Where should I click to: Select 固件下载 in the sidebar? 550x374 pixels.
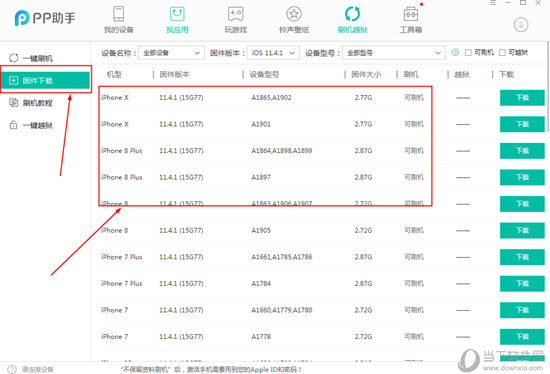(46, 80)
